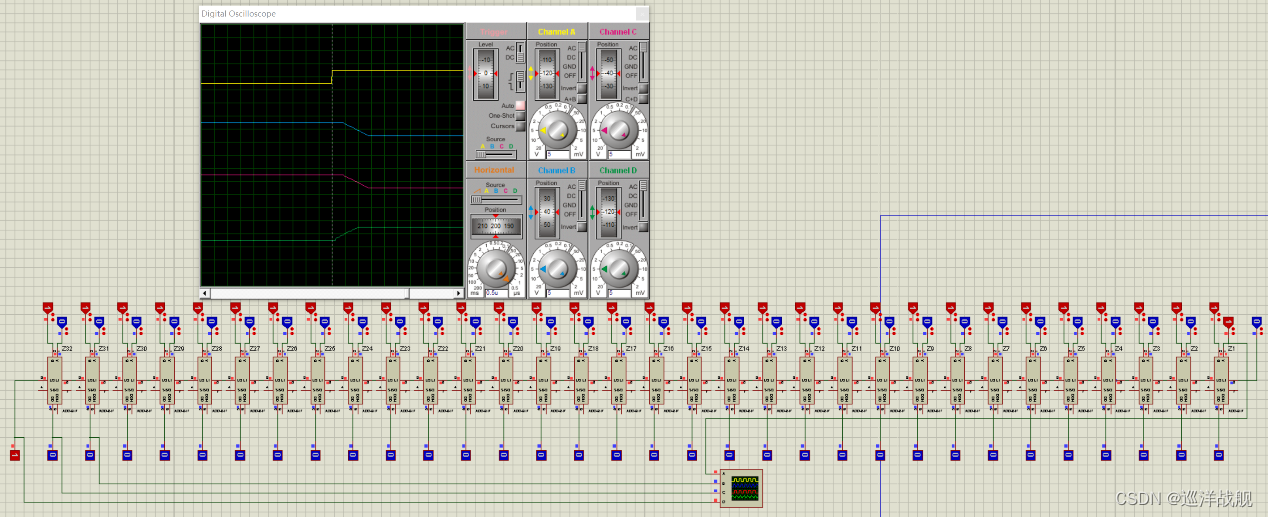The image size is (1268, 517).
Task: Click Channel A coupling selector slider
Action: click(x=583, y=61)
